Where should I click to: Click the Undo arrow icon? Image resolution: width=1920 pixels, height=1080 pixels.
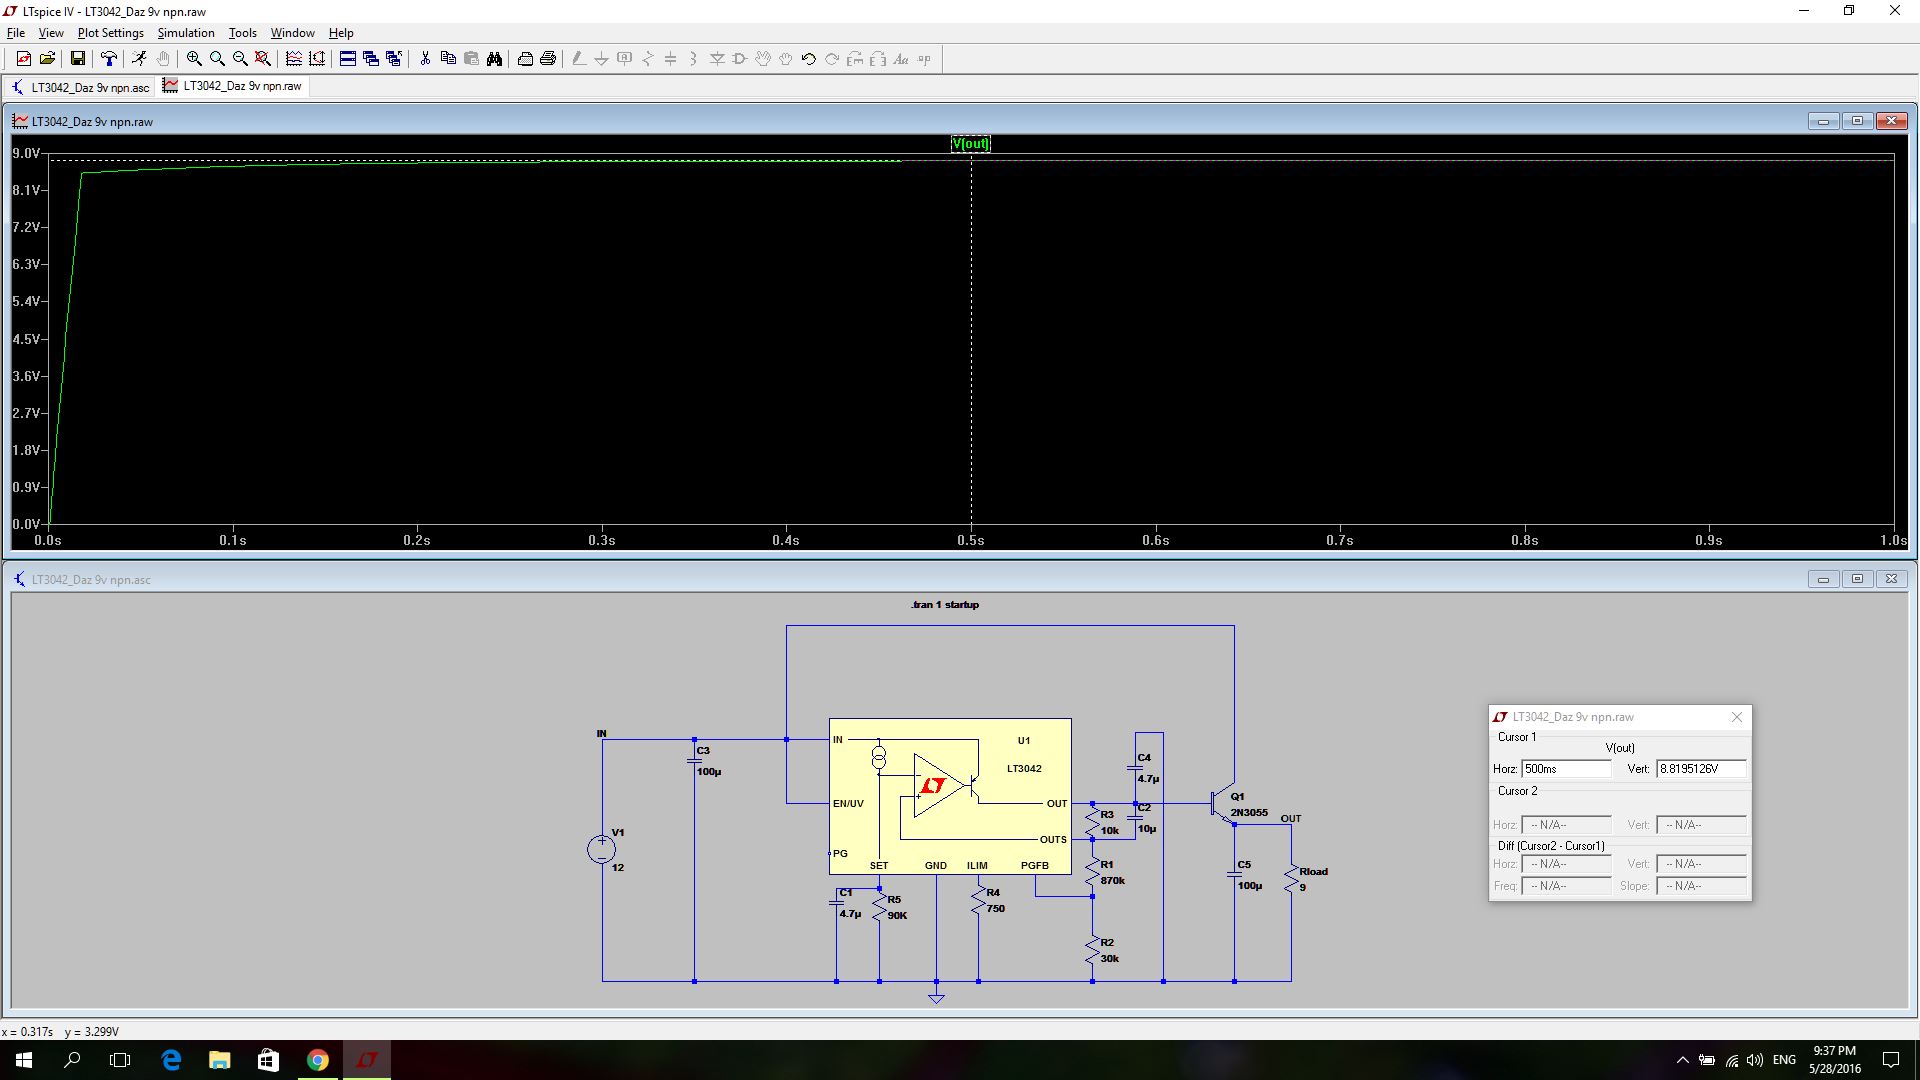[x=808, y=59]
